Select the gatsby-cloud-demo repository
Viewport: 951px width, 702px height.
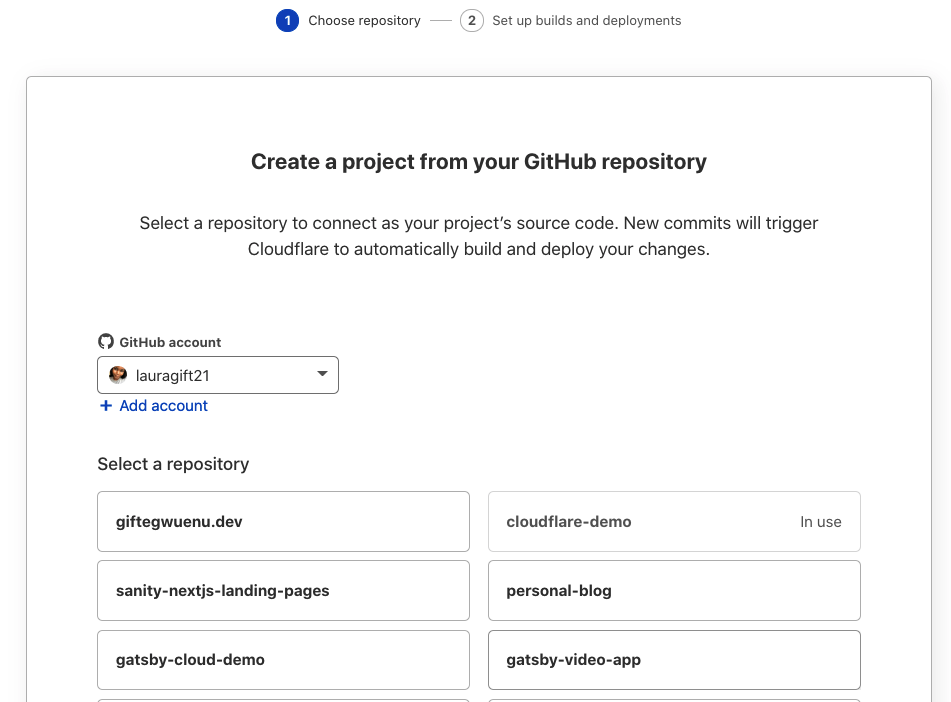coord(283,659)
